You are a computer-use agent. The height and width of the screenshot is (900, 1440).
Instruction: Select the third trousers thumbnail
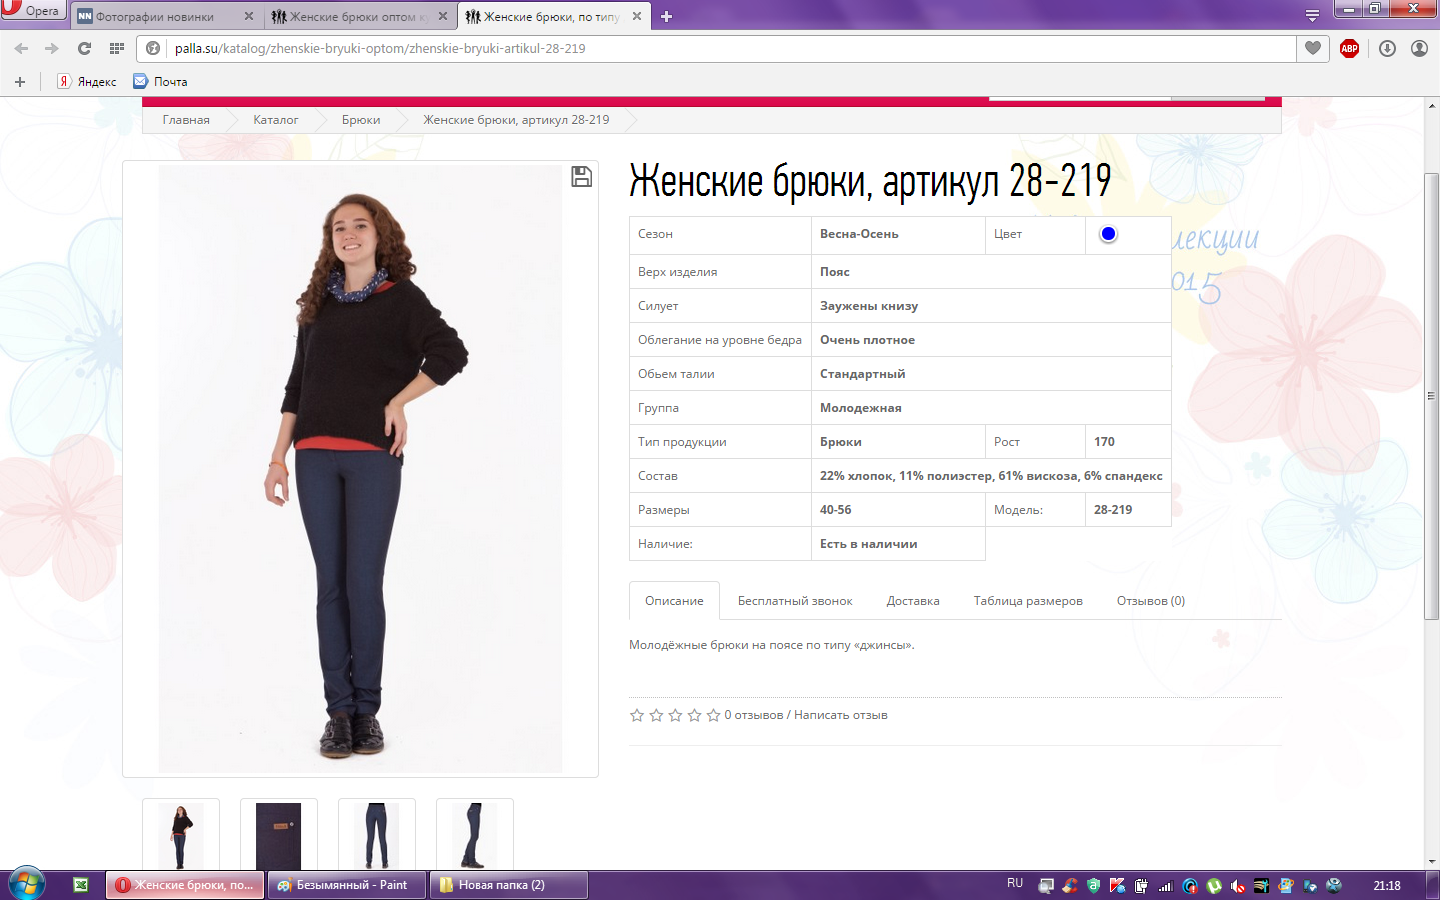tap(377, 835)
